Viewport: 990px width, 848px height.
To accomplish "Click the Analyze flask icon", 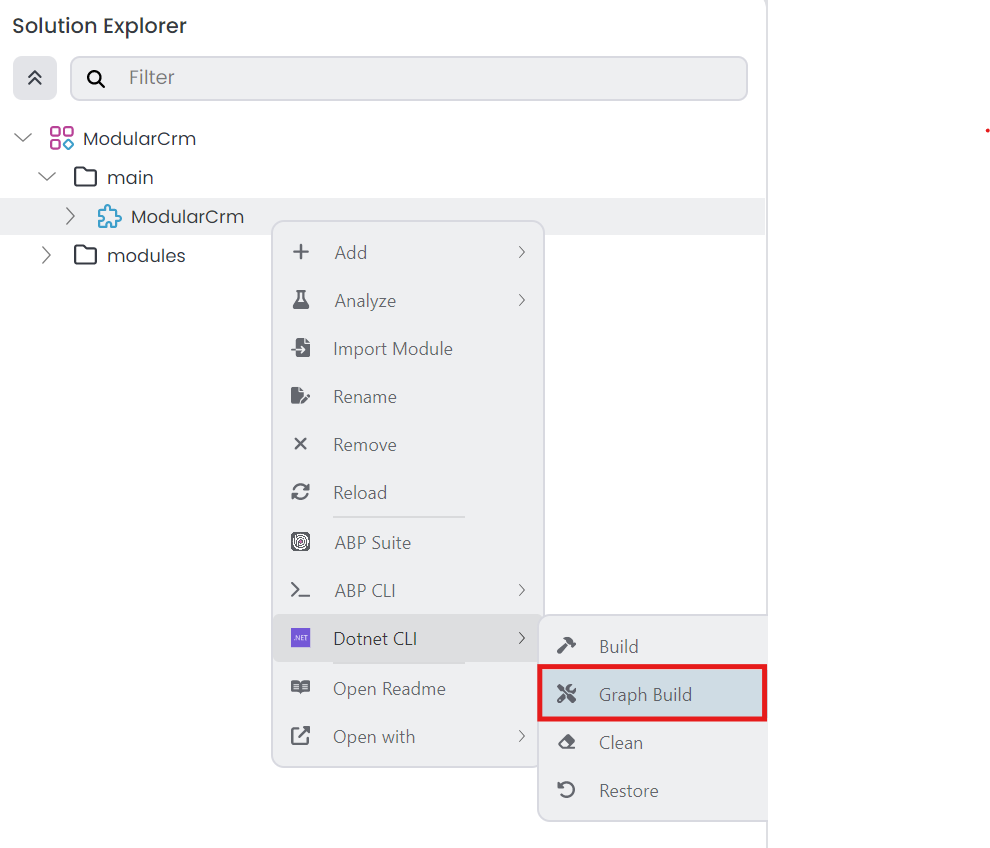I will coord(300,300).
